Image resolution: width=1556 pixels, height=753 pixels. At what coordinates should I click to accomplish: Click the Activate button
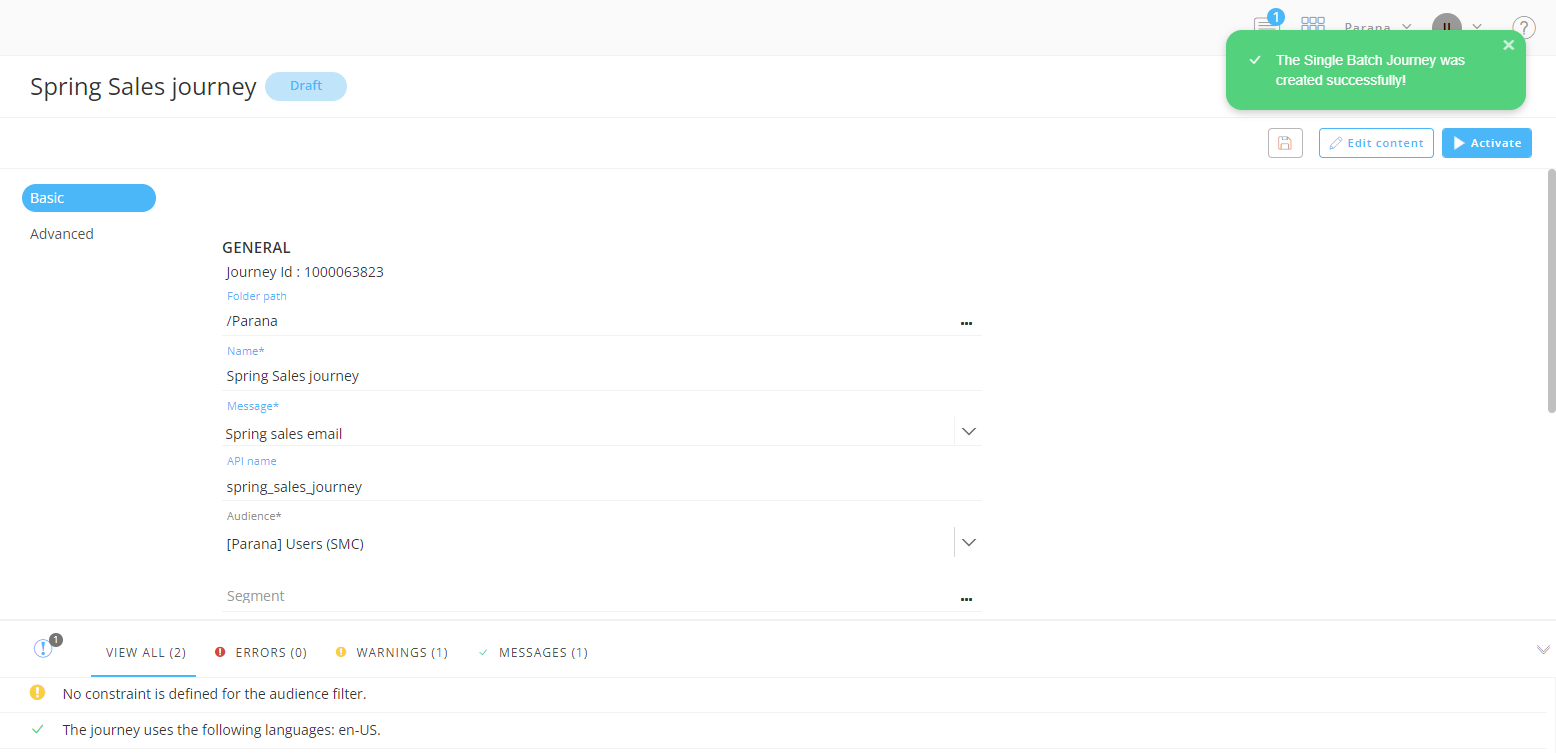tap(1486, 143)
